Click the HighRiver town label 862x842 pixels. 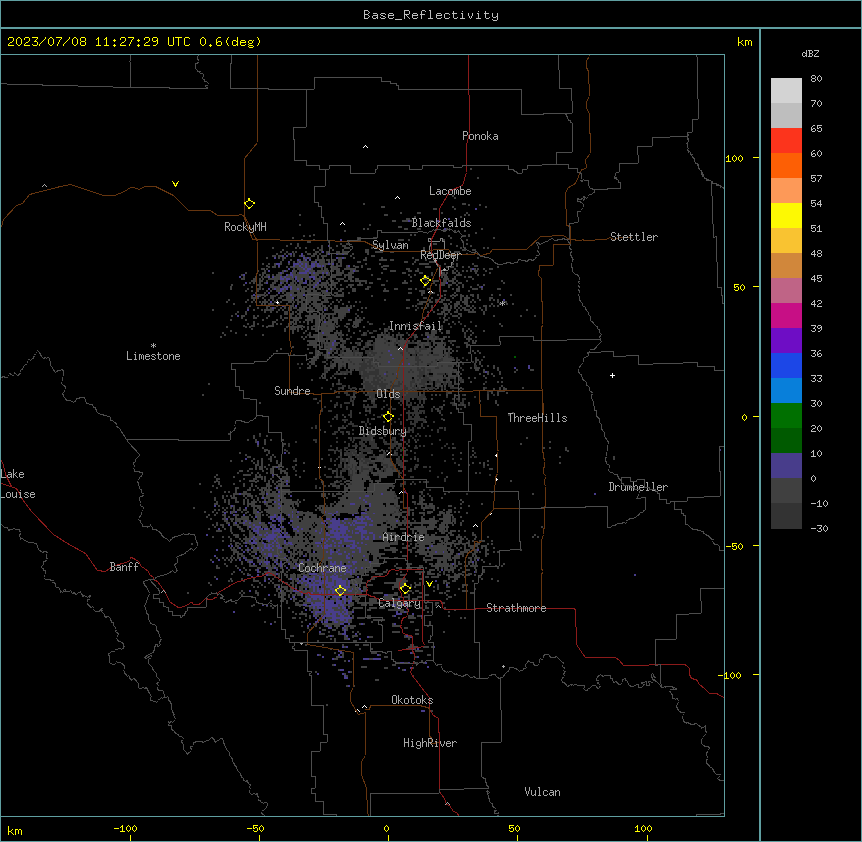(430, 743)
